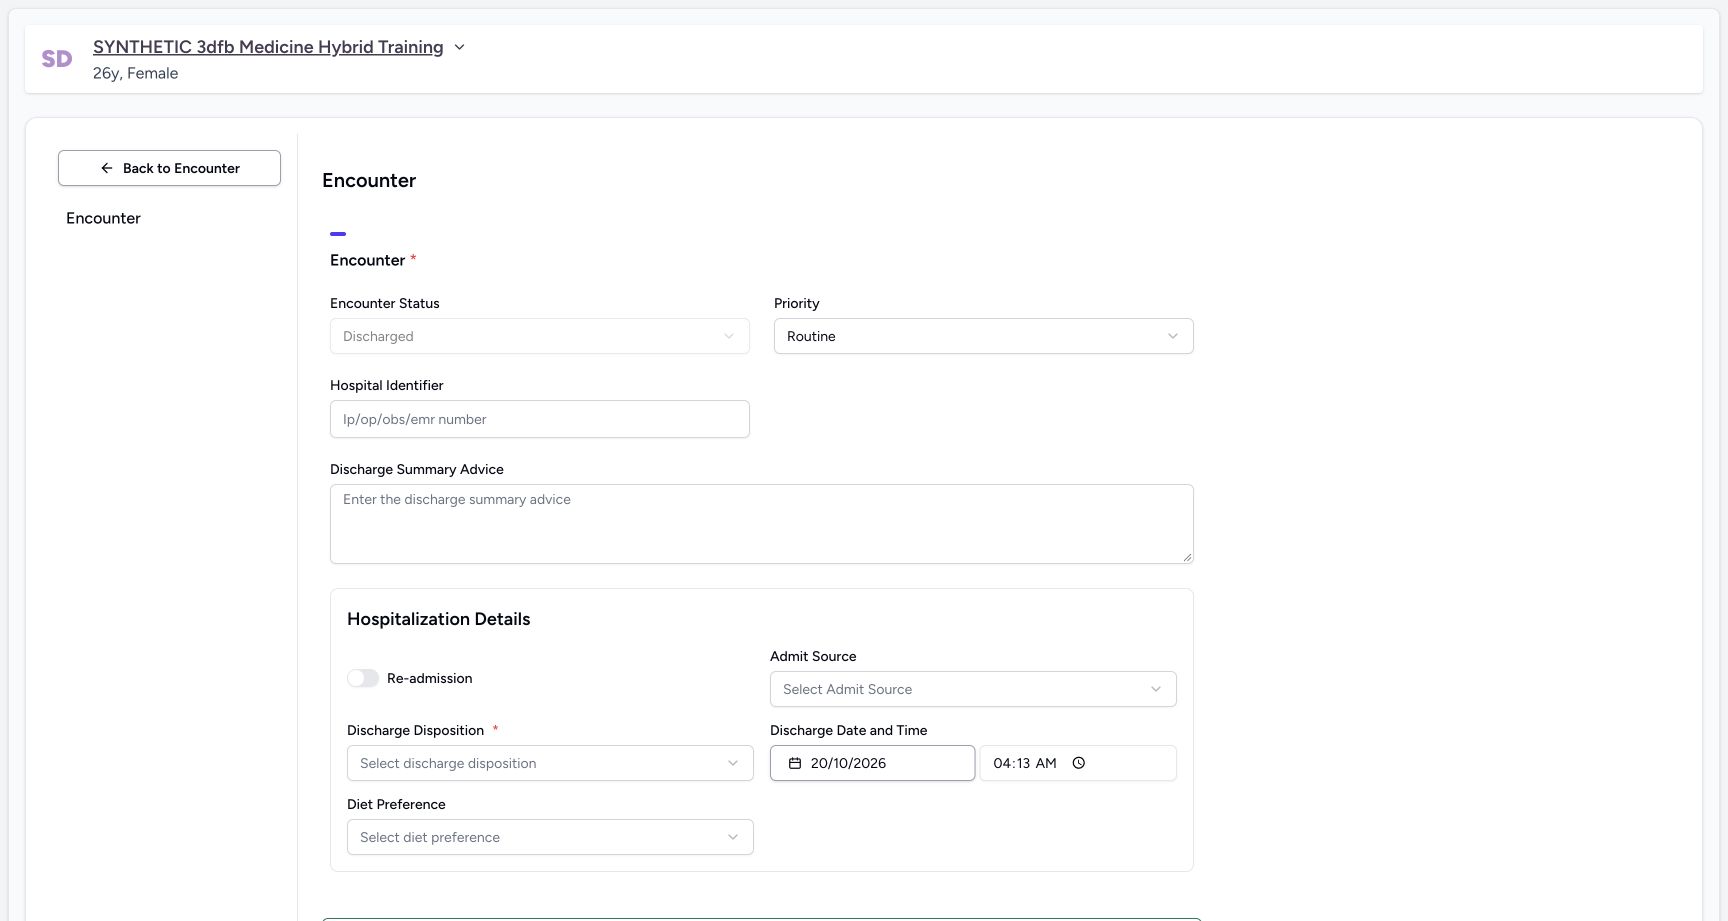Click the clock icon in discharge time field

point(1078,763)
